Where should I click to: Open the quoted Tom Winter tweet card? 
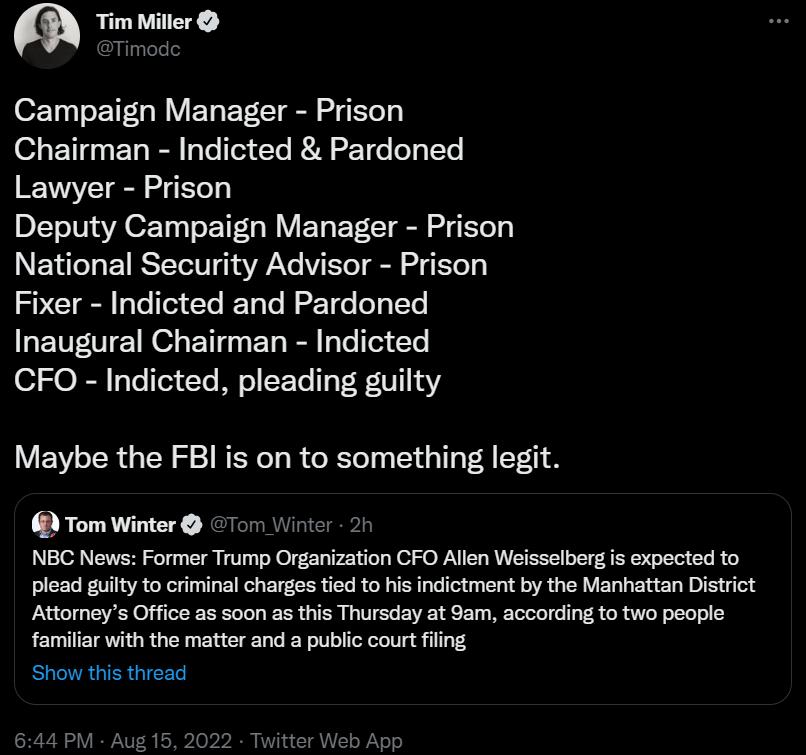tap(403, 590)
